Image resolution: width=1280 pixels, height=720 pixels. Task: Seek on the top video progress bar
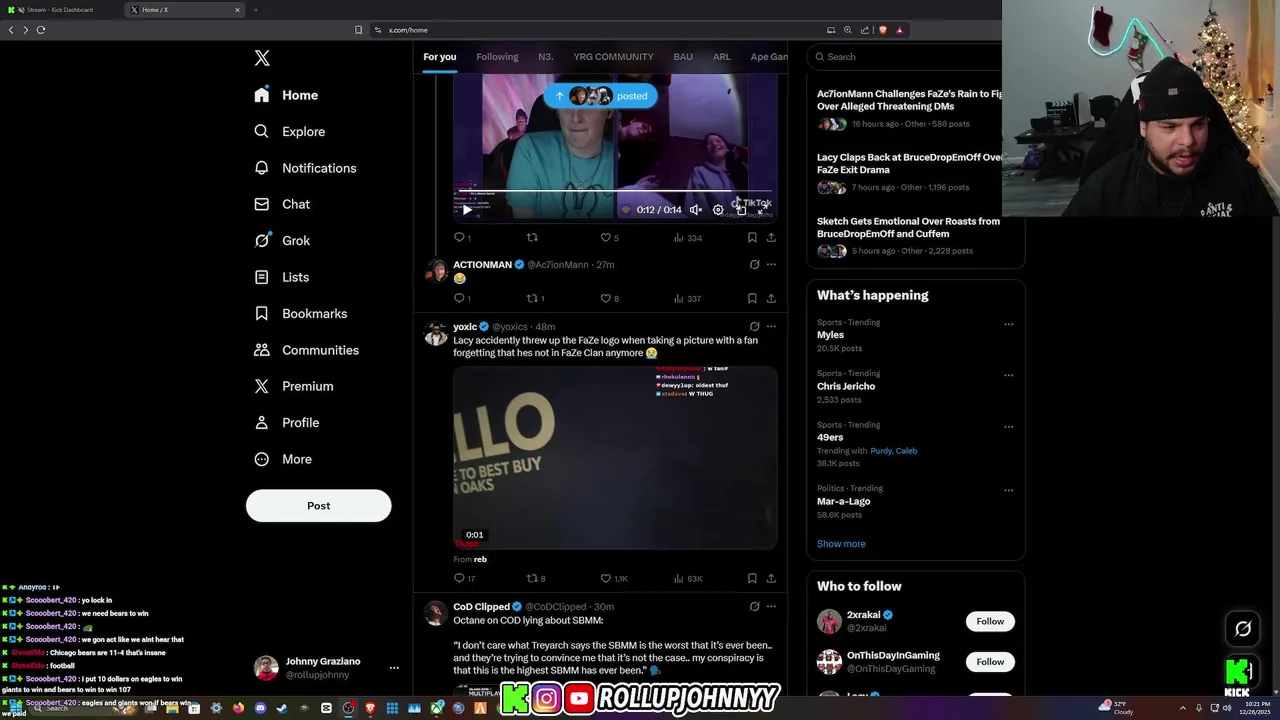(614, 191)
